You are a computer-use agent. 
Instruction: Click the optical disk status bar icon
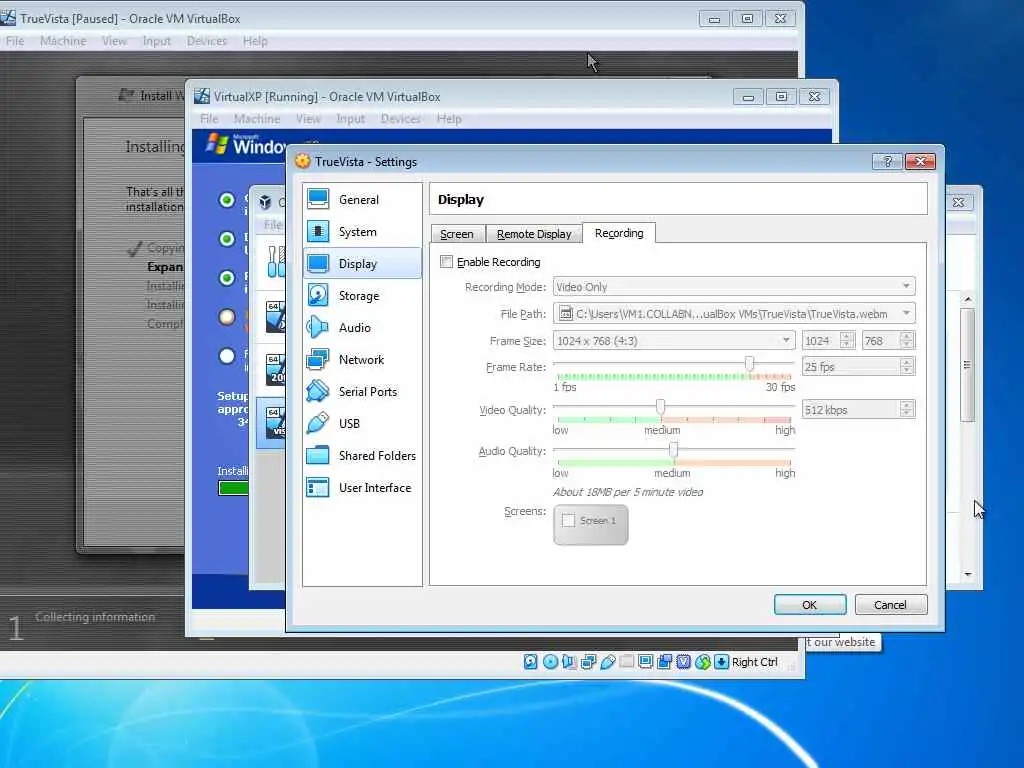(551, 662)
